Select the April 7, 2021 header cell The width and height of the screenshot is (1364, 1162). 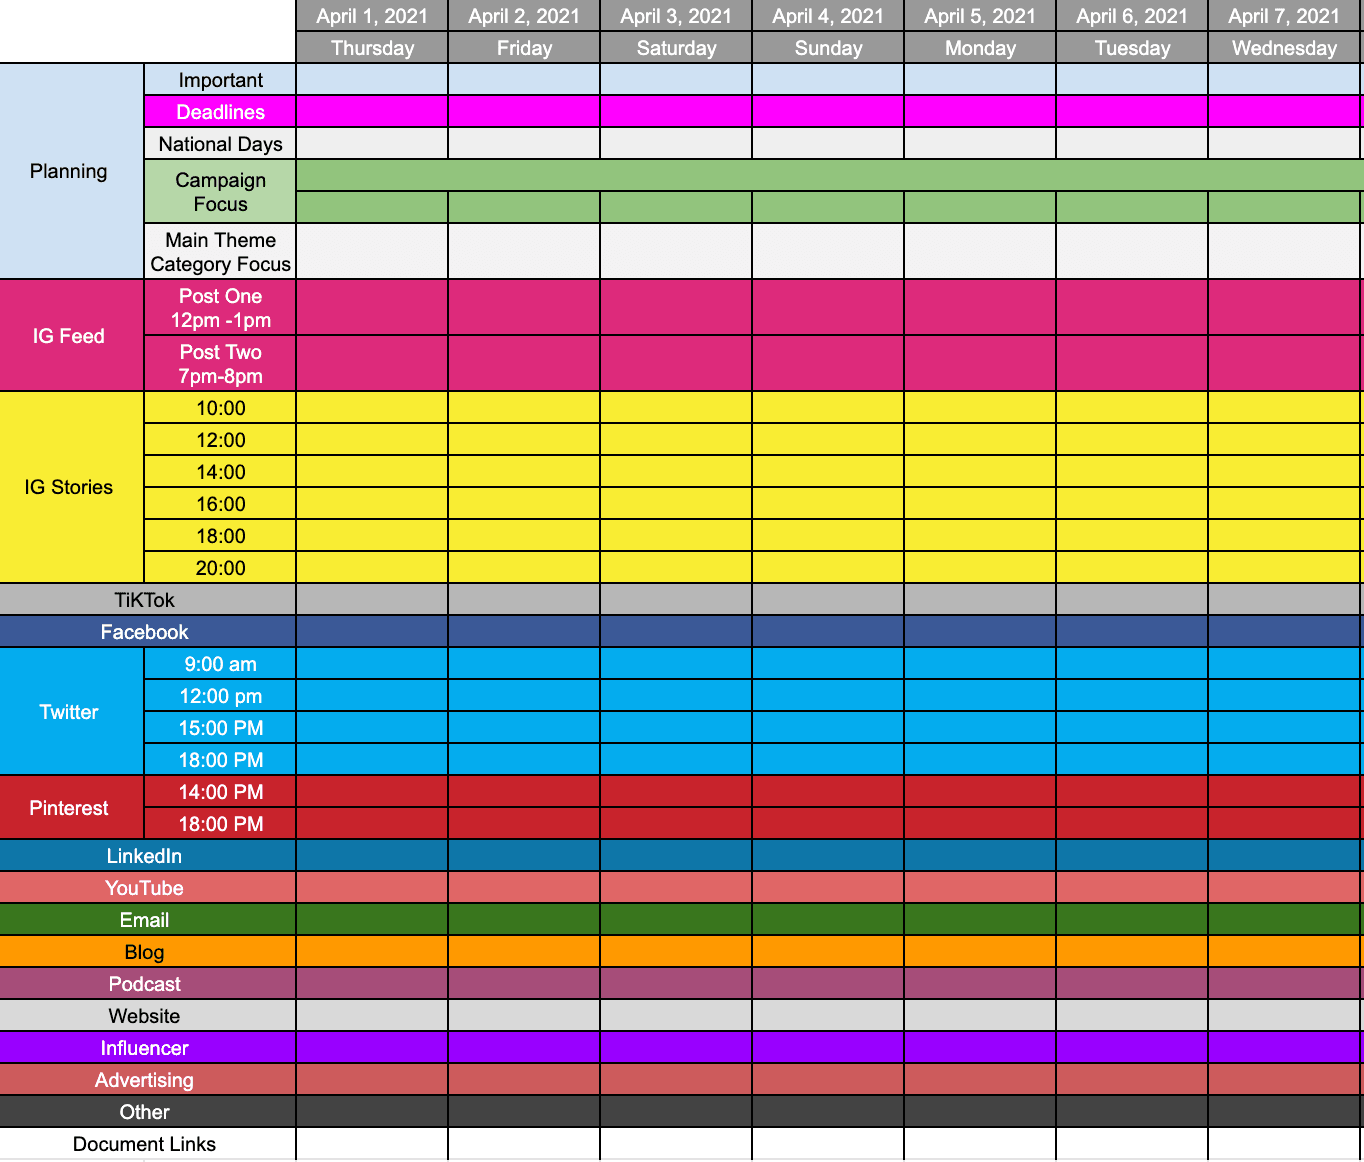(x=1284, y=15)
